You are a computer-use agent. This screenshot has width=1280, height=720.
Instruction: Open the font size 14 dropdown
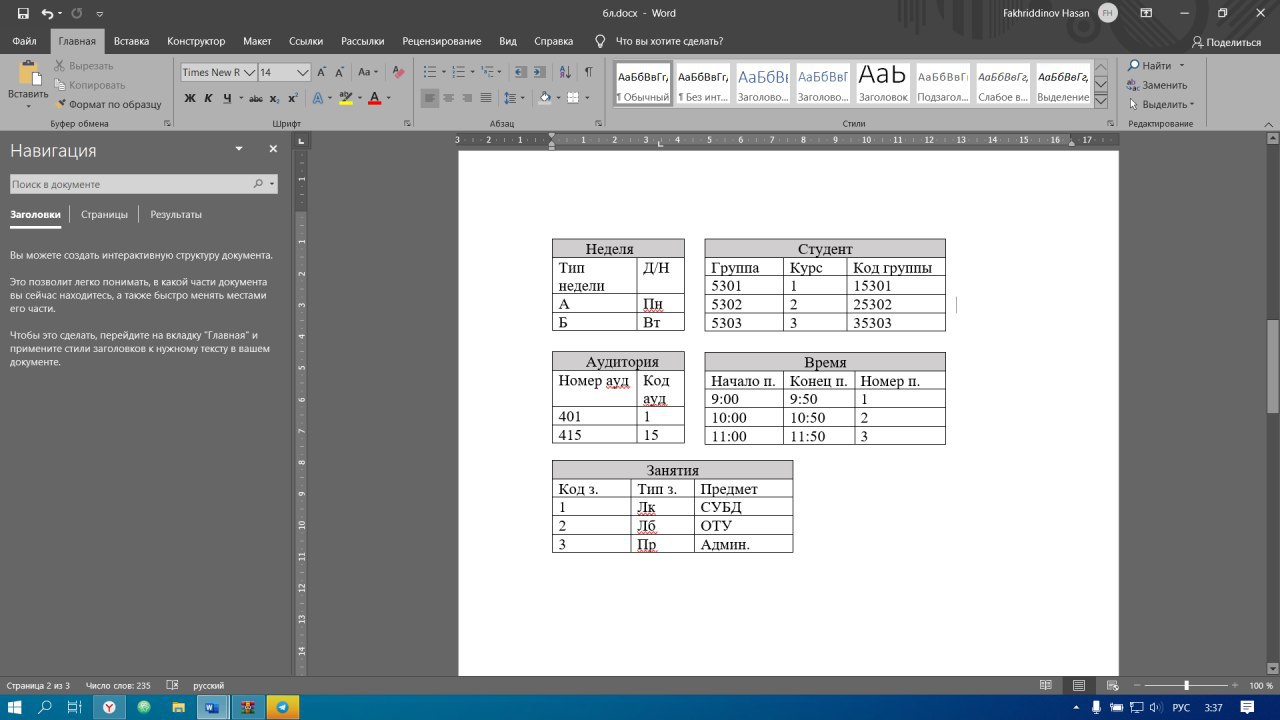coord(303,72)
